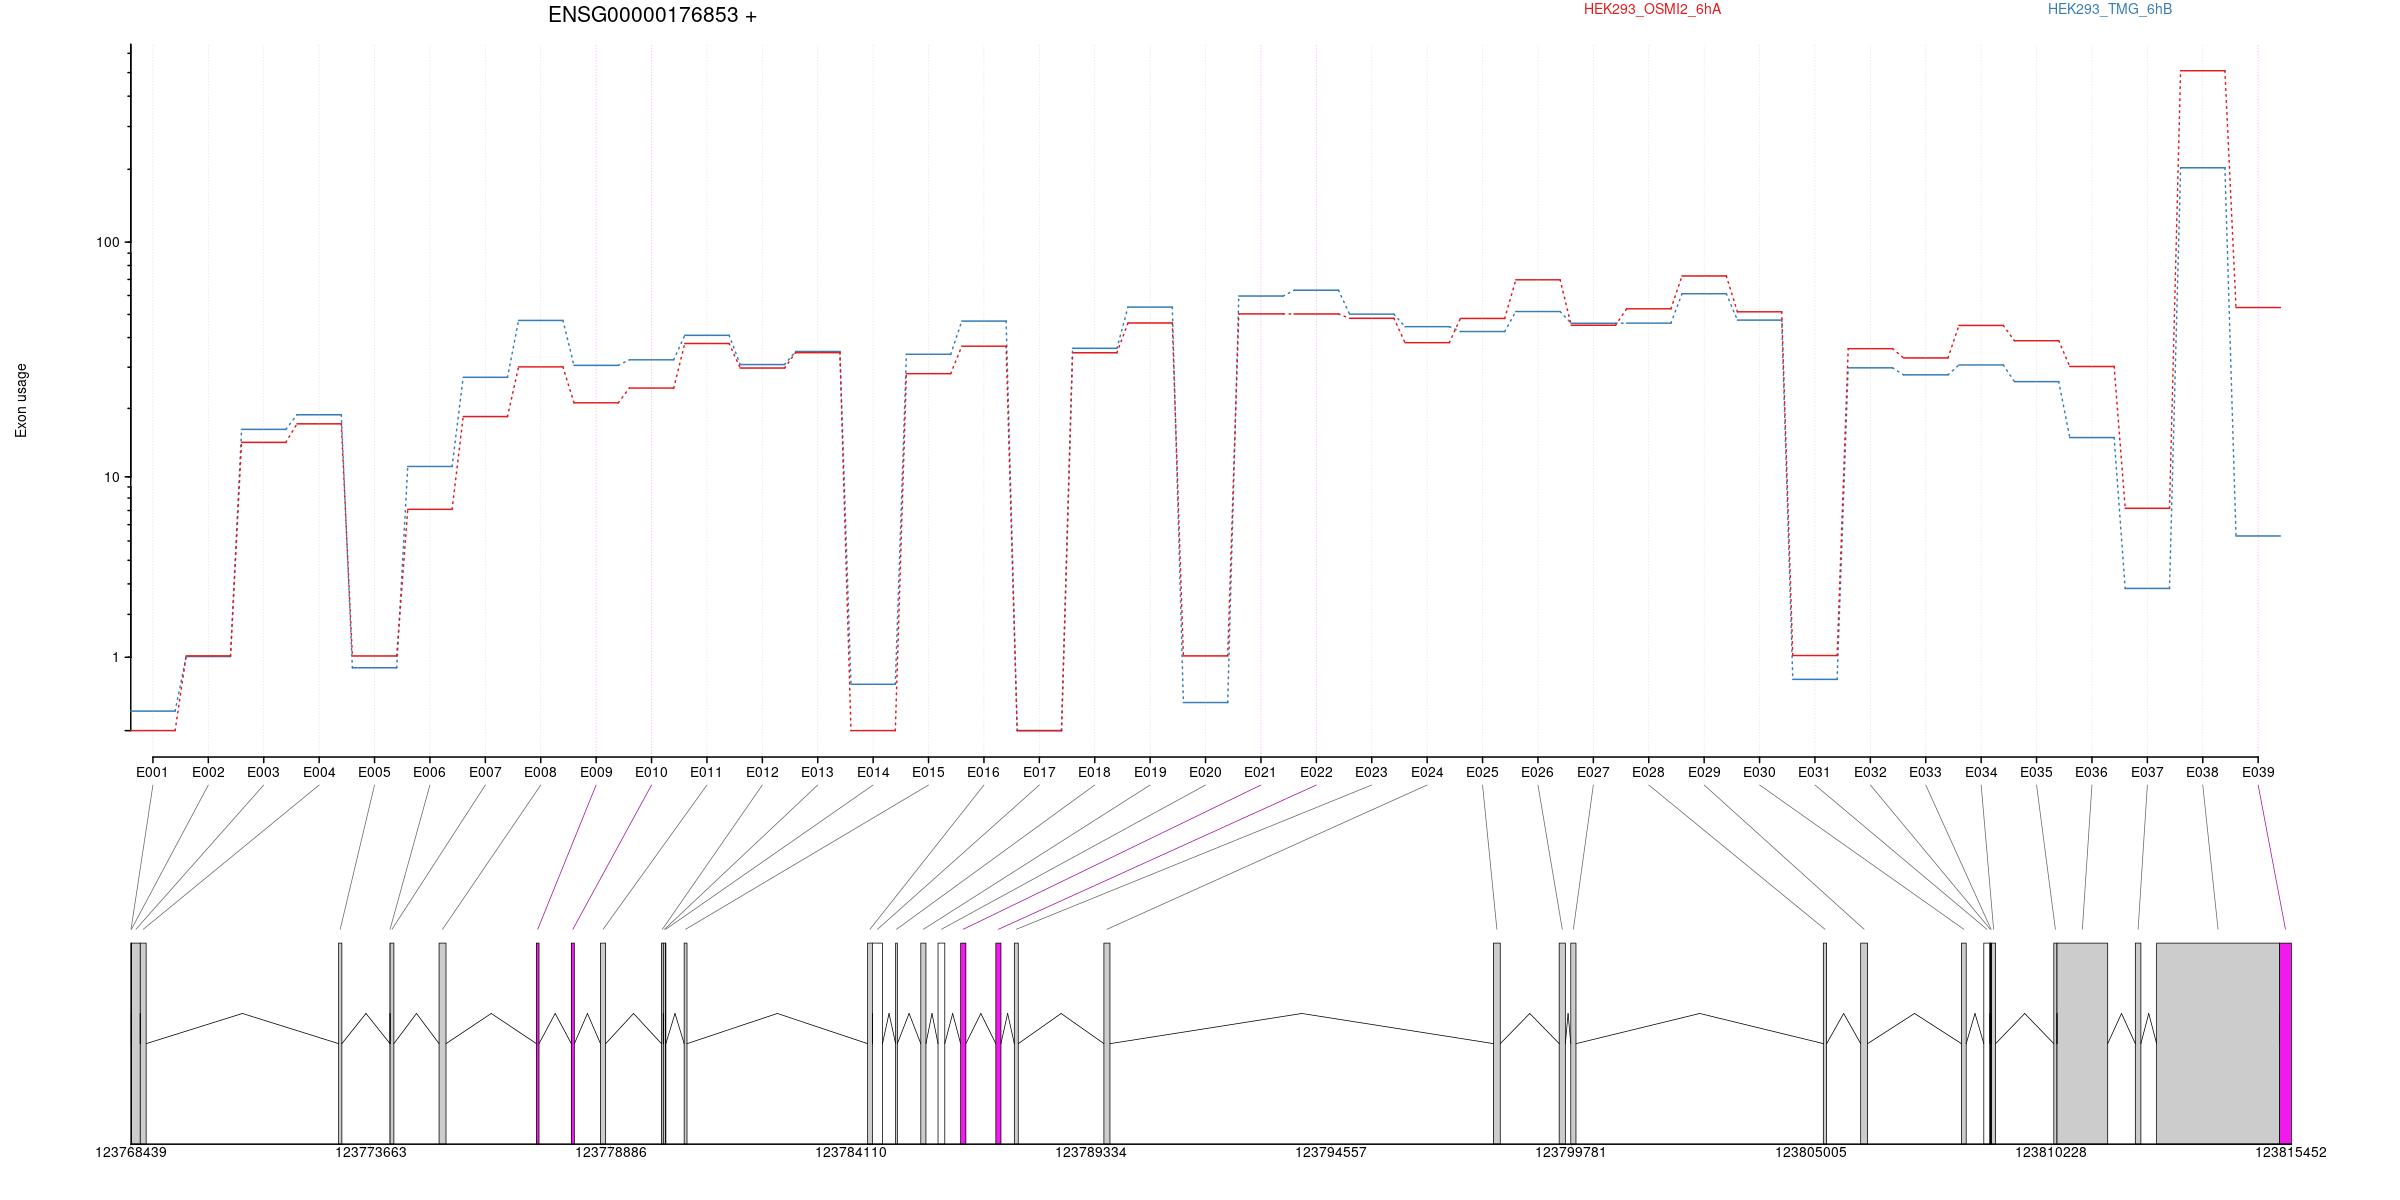Screen dimensions: 2400x1200
Task: Click genomic coordinate 123810228
Action: tap(2051, 1152)
